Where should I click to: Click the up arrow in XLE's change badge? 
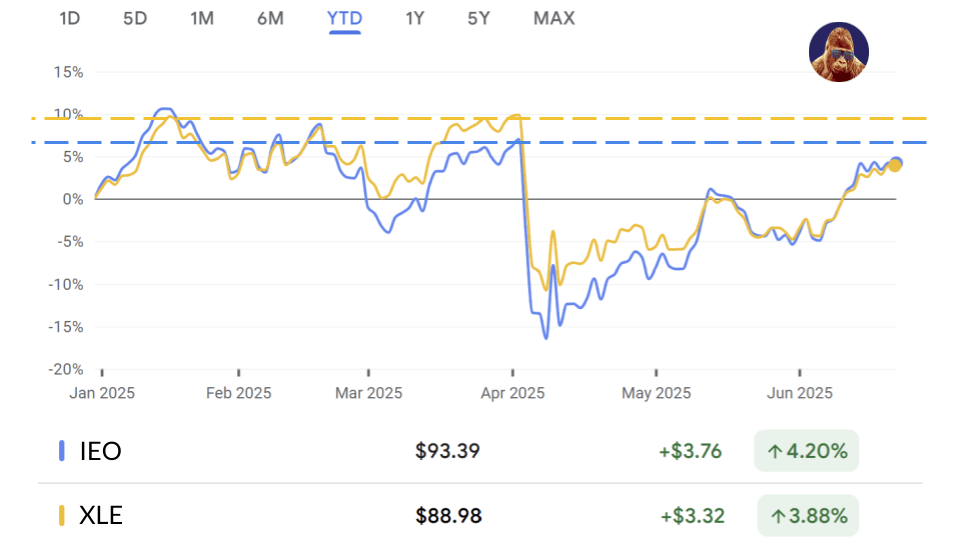(x=777, y=516)
